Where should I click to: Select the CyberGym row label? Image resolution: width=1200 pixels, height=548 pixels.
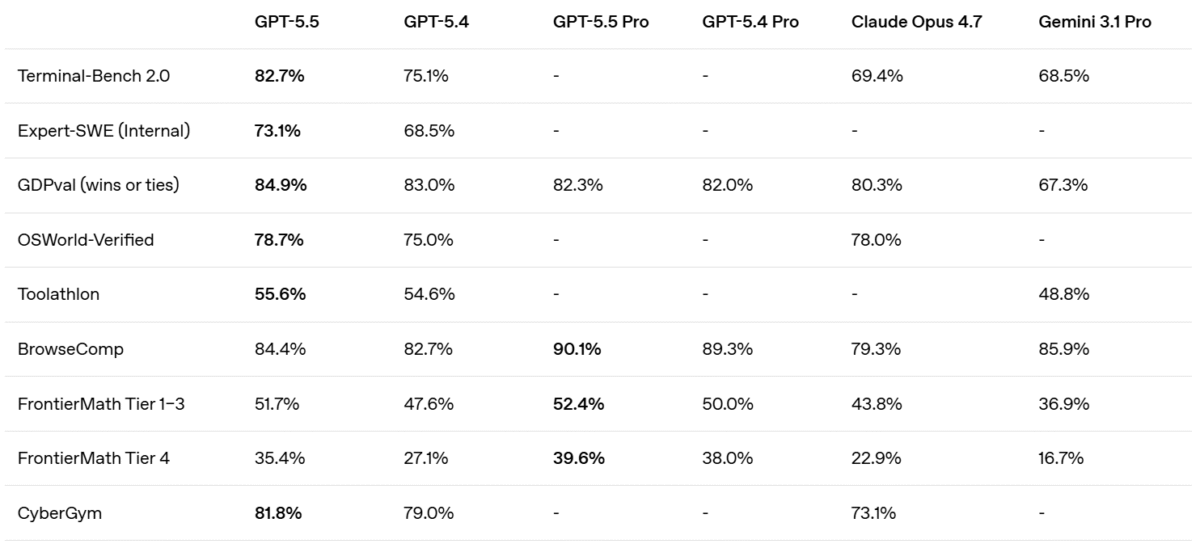pos(60,513)
